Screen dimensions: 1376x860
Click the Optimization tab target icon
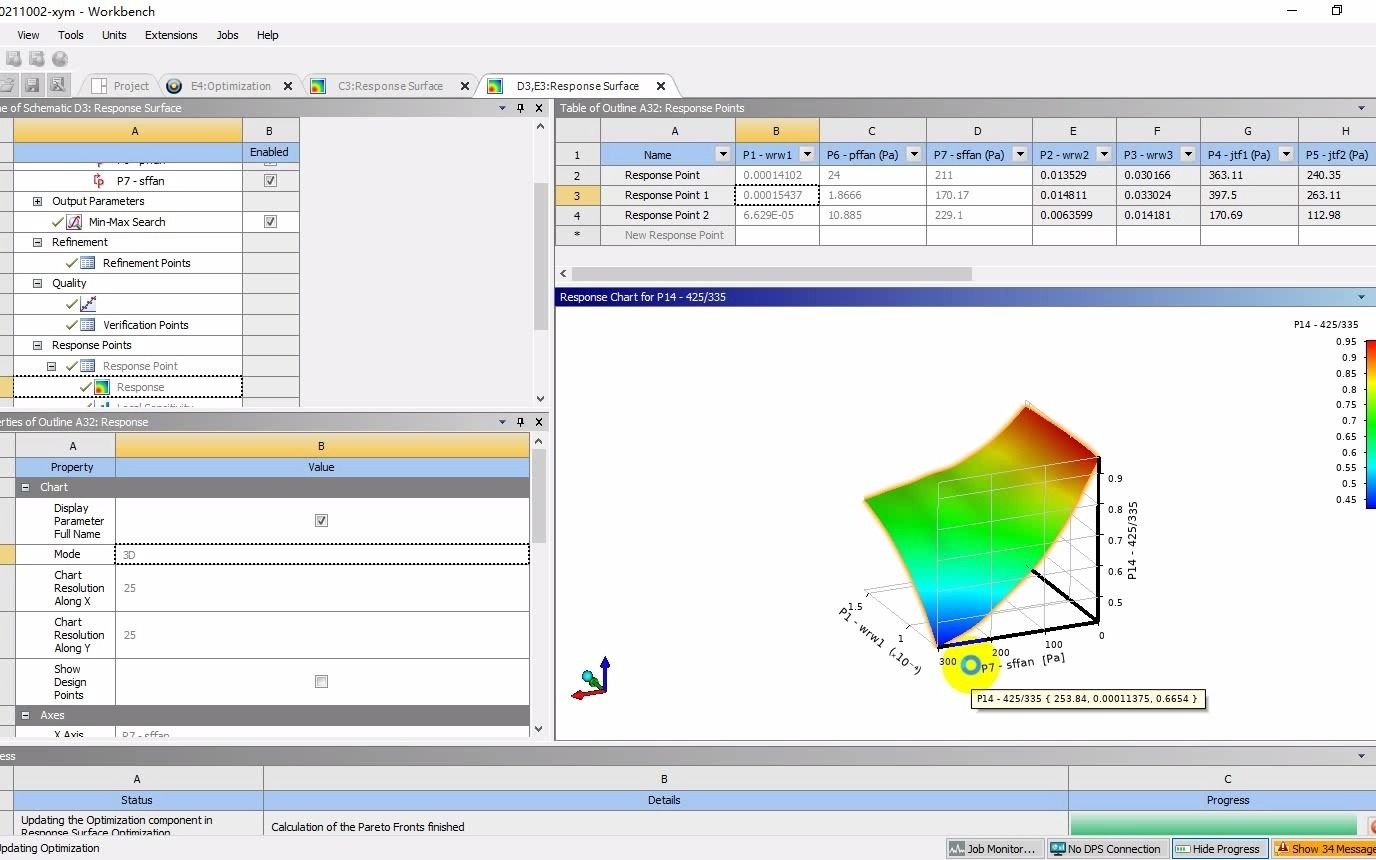tap(174, 86)
